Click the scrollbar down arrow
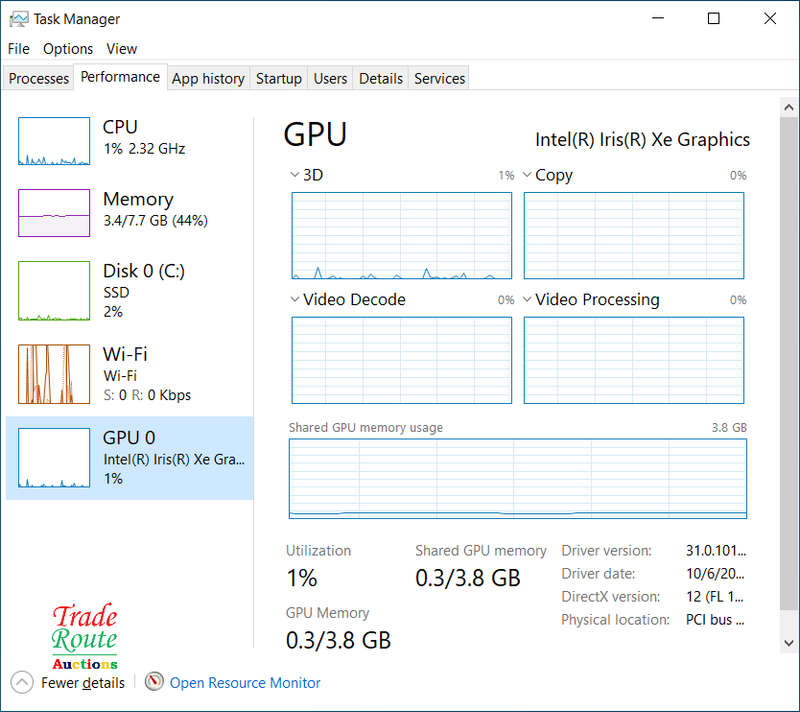The image size is (800, 712). (790, 642)
